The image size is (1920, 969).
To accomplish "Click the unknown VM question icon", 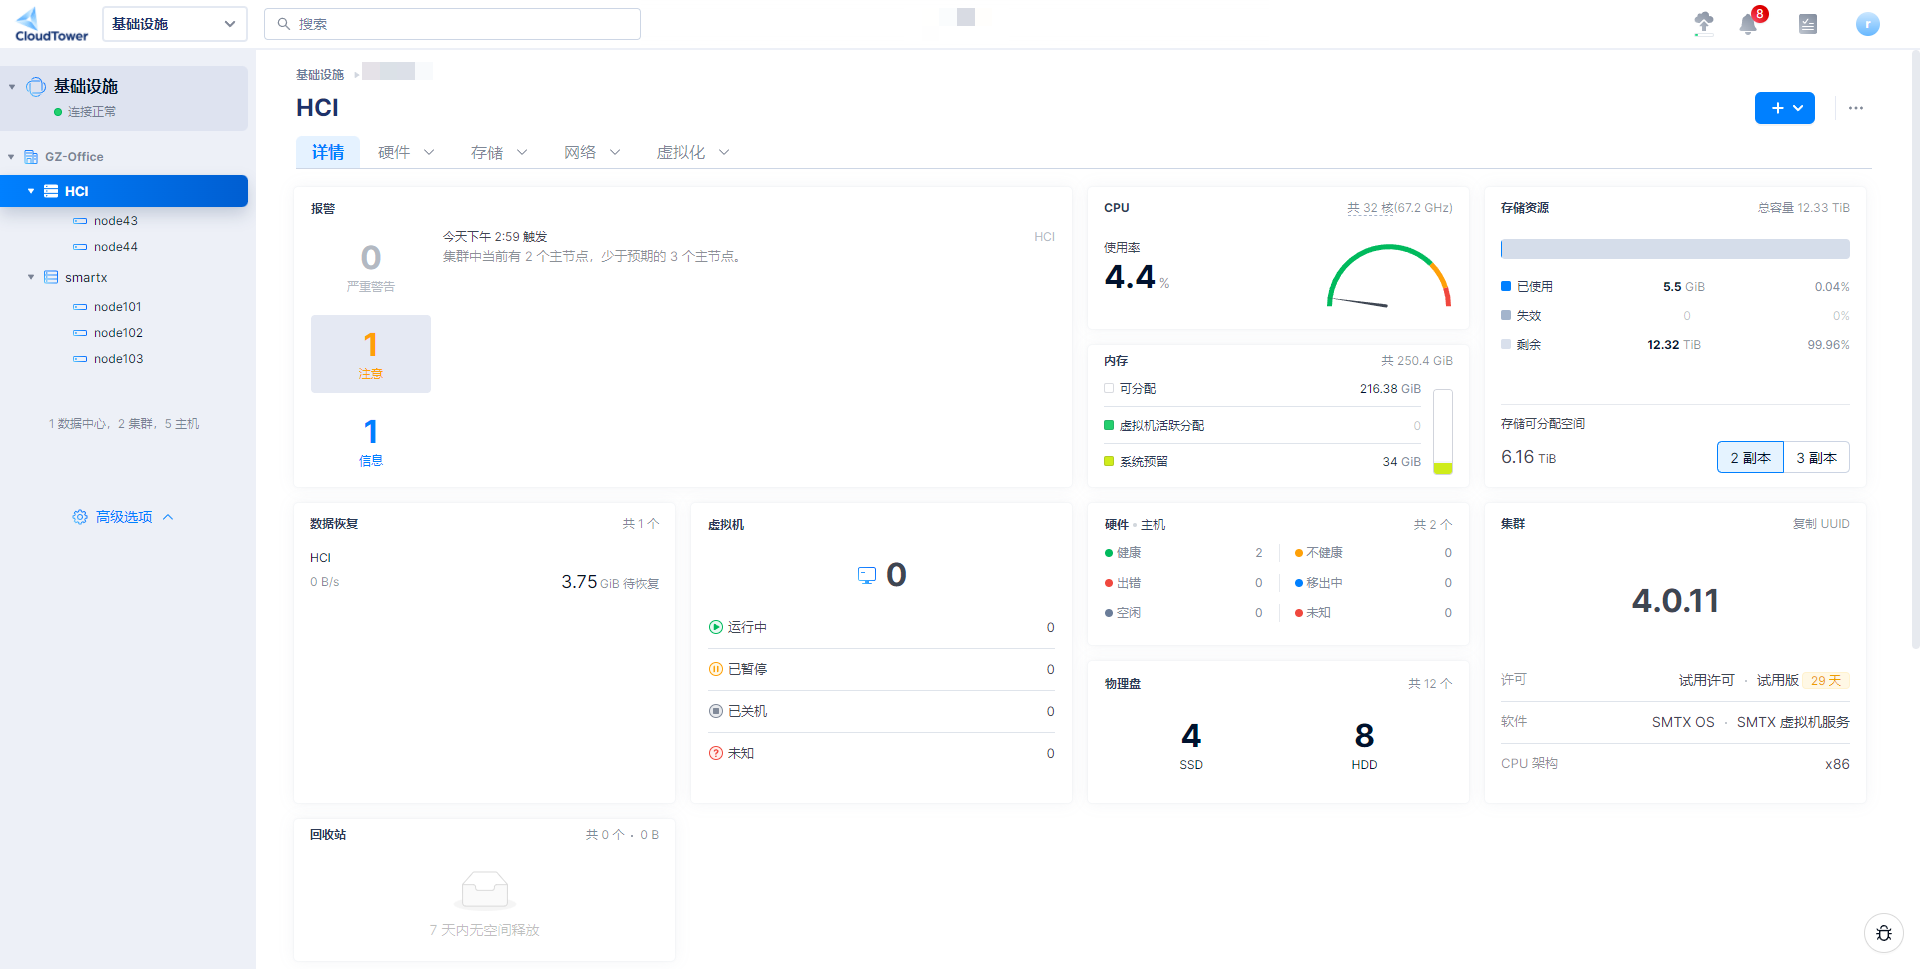I will point(716,753).
